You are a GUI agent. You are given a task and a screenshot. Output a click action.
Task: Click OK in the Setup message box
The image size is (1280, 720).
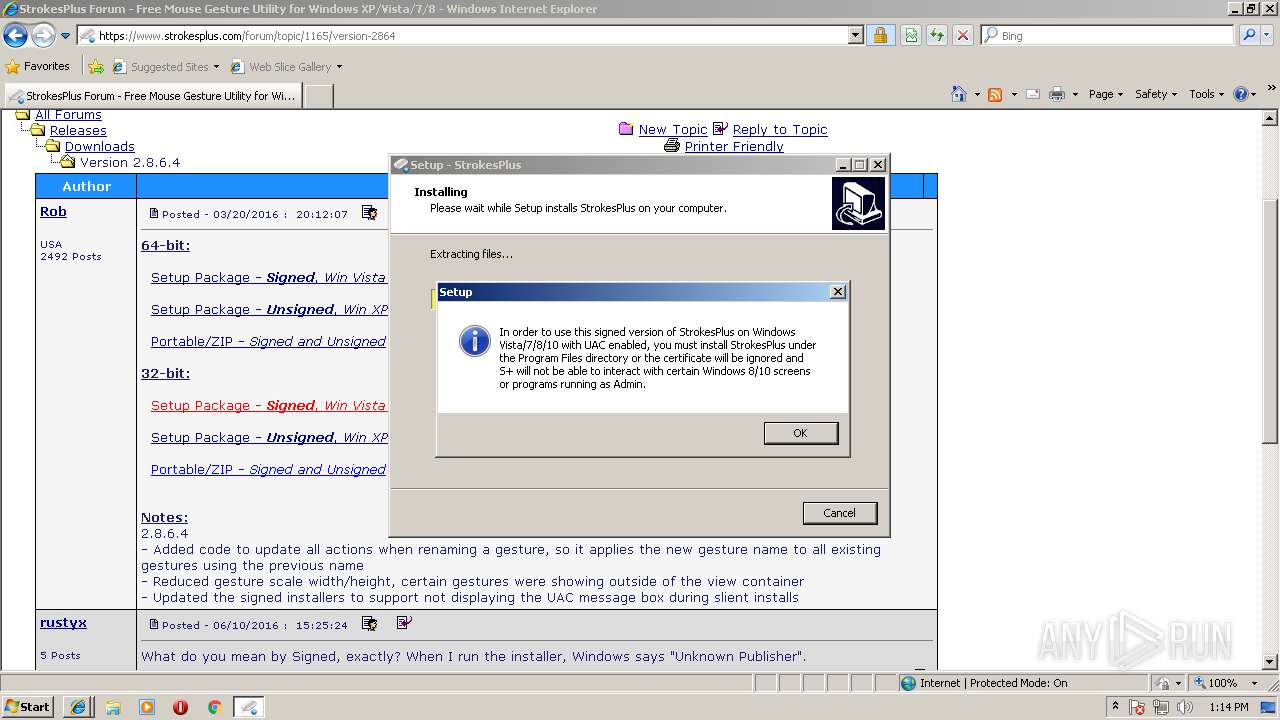[800, 433]
